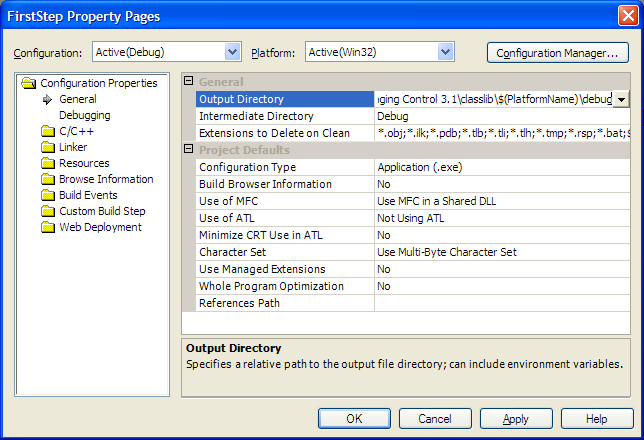
Task: Collapse the Project Defaults section
Action: pos(189,150)
